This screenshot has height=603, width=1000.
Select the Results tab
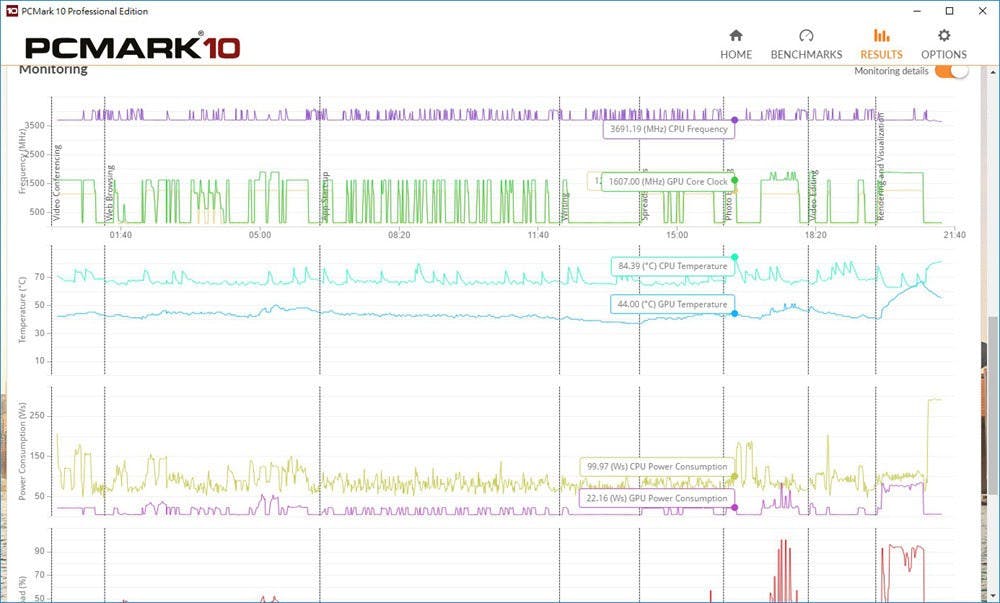[x=881, y=45]
